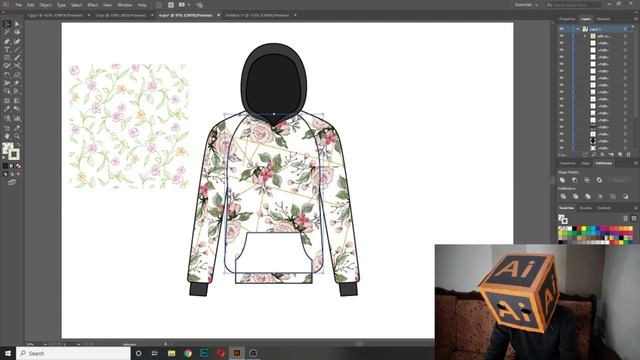This screenshot has width=640, height=360.
Task: Select the Magic Wand tool
Action: pos(7,32)
